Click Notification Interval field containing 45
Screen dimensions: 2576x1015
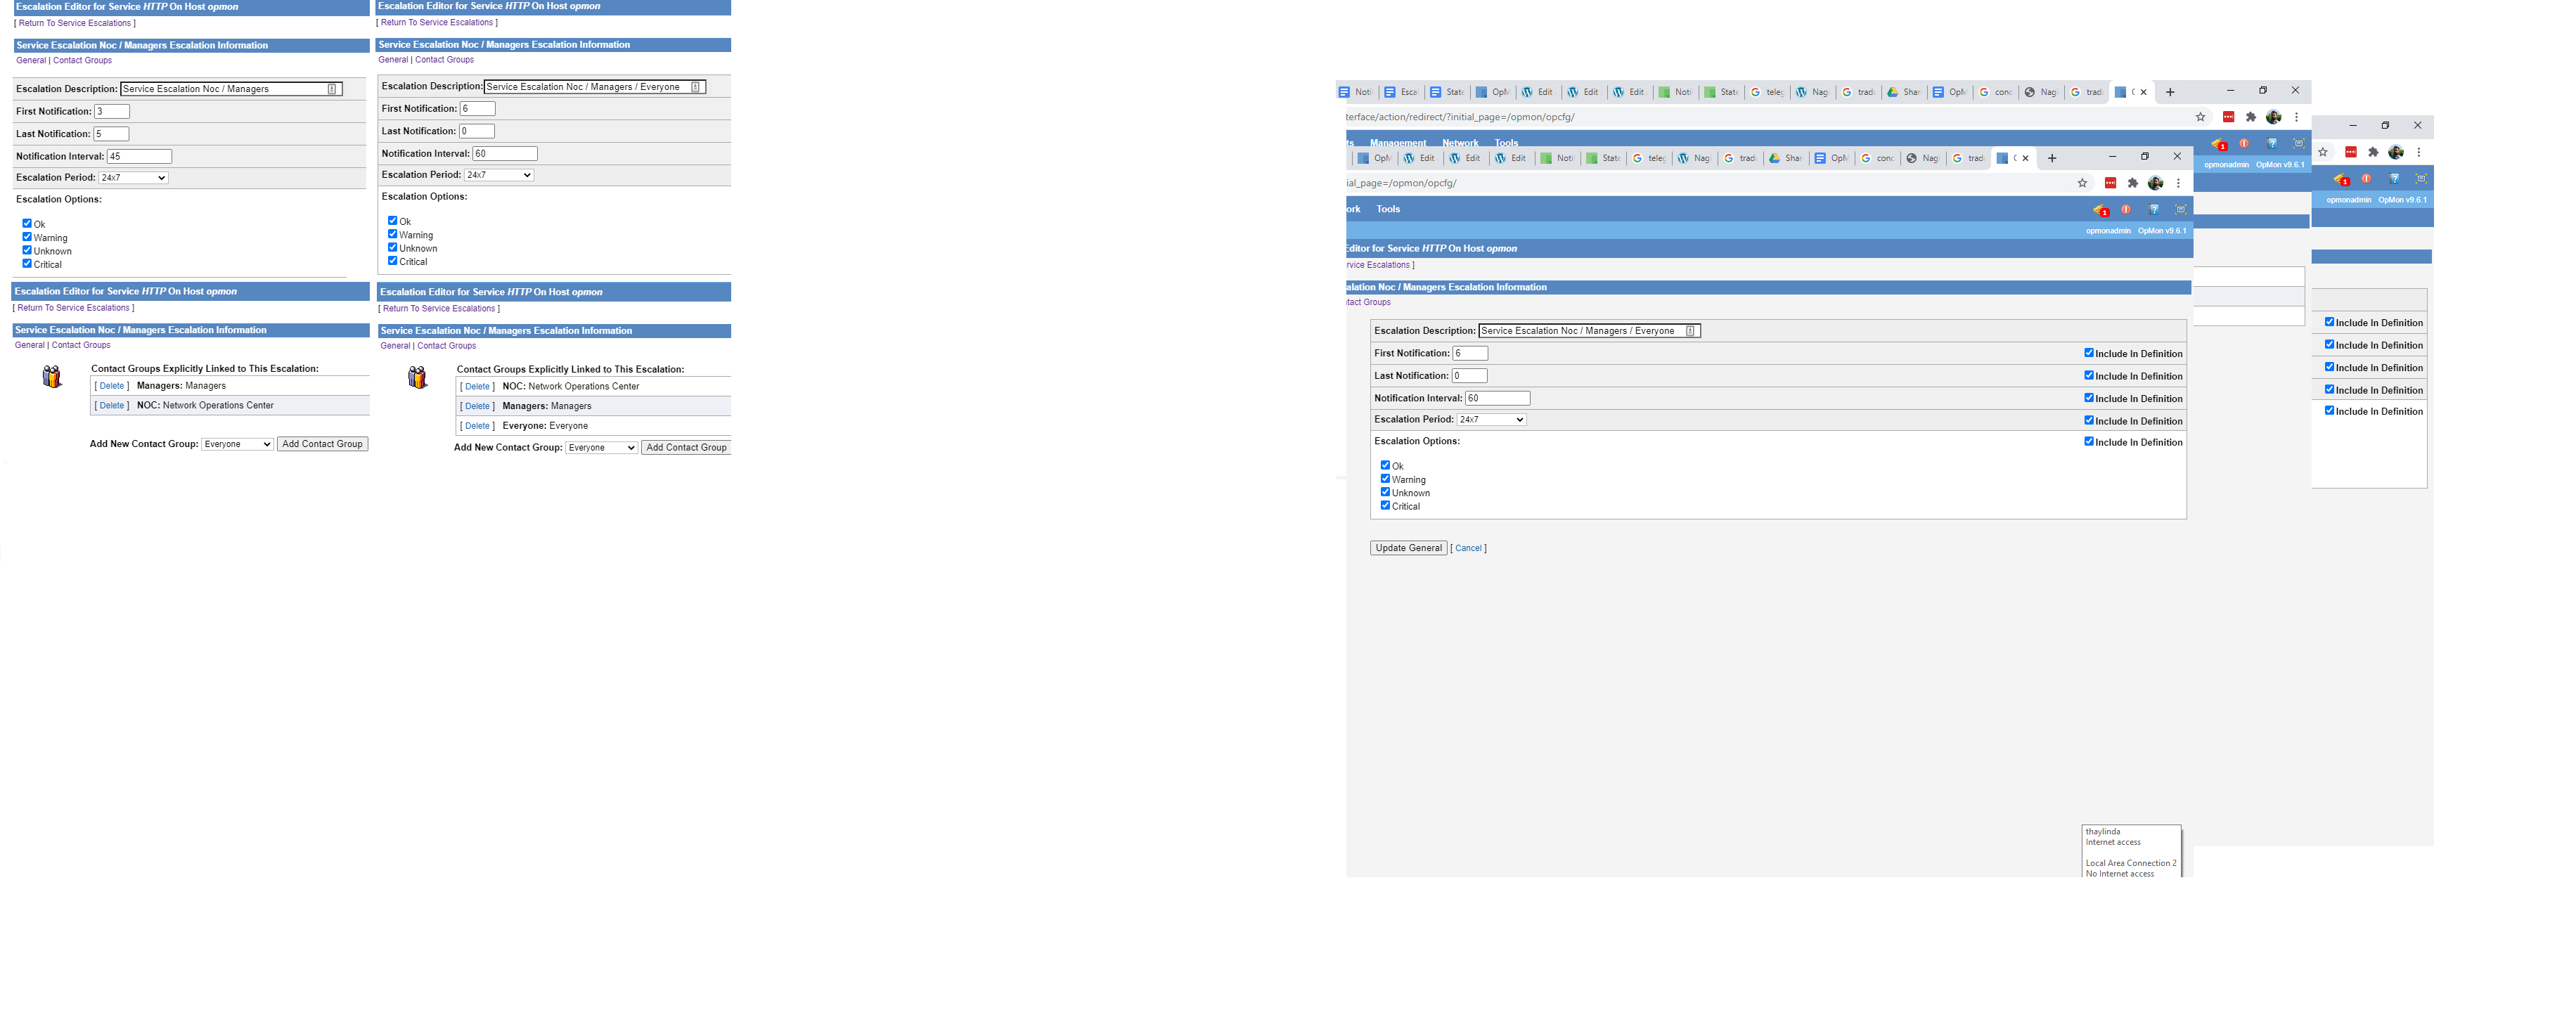click(x=139, y=157)
